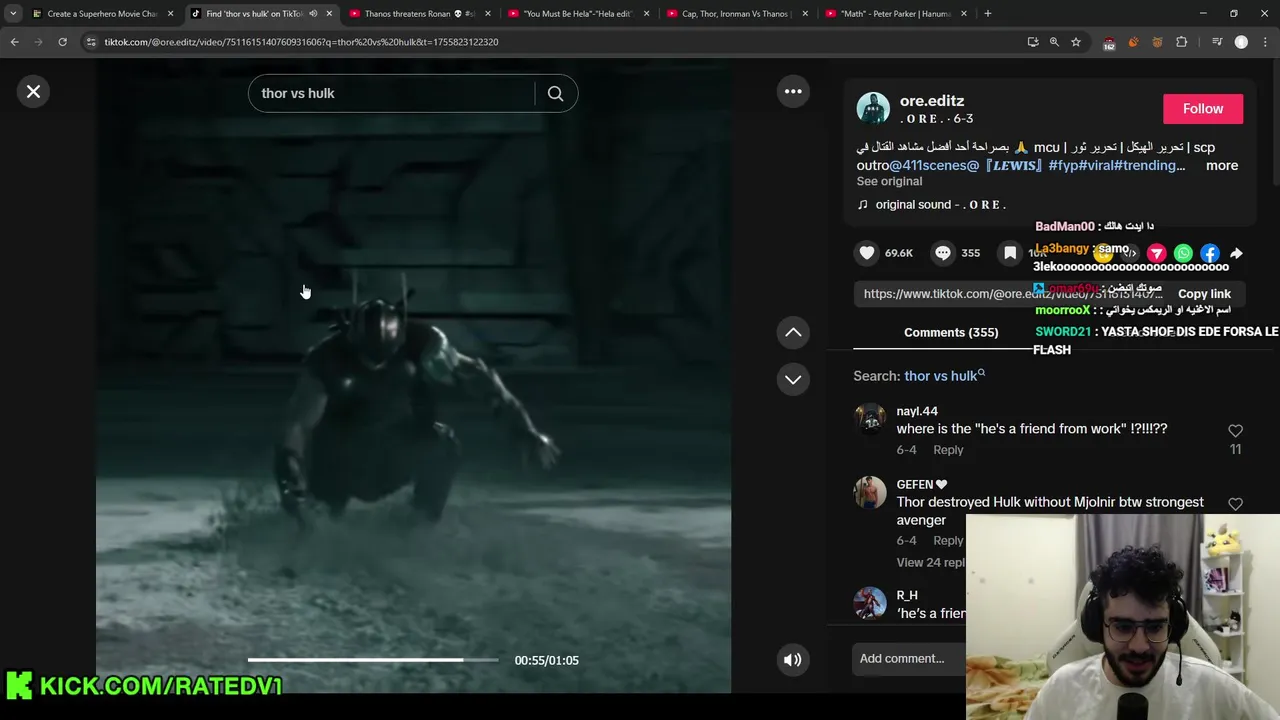Image resolution: width=1280 pixels, height=720 pixels.
Task: Click the address bar URL
Action: tap(301, 42)
